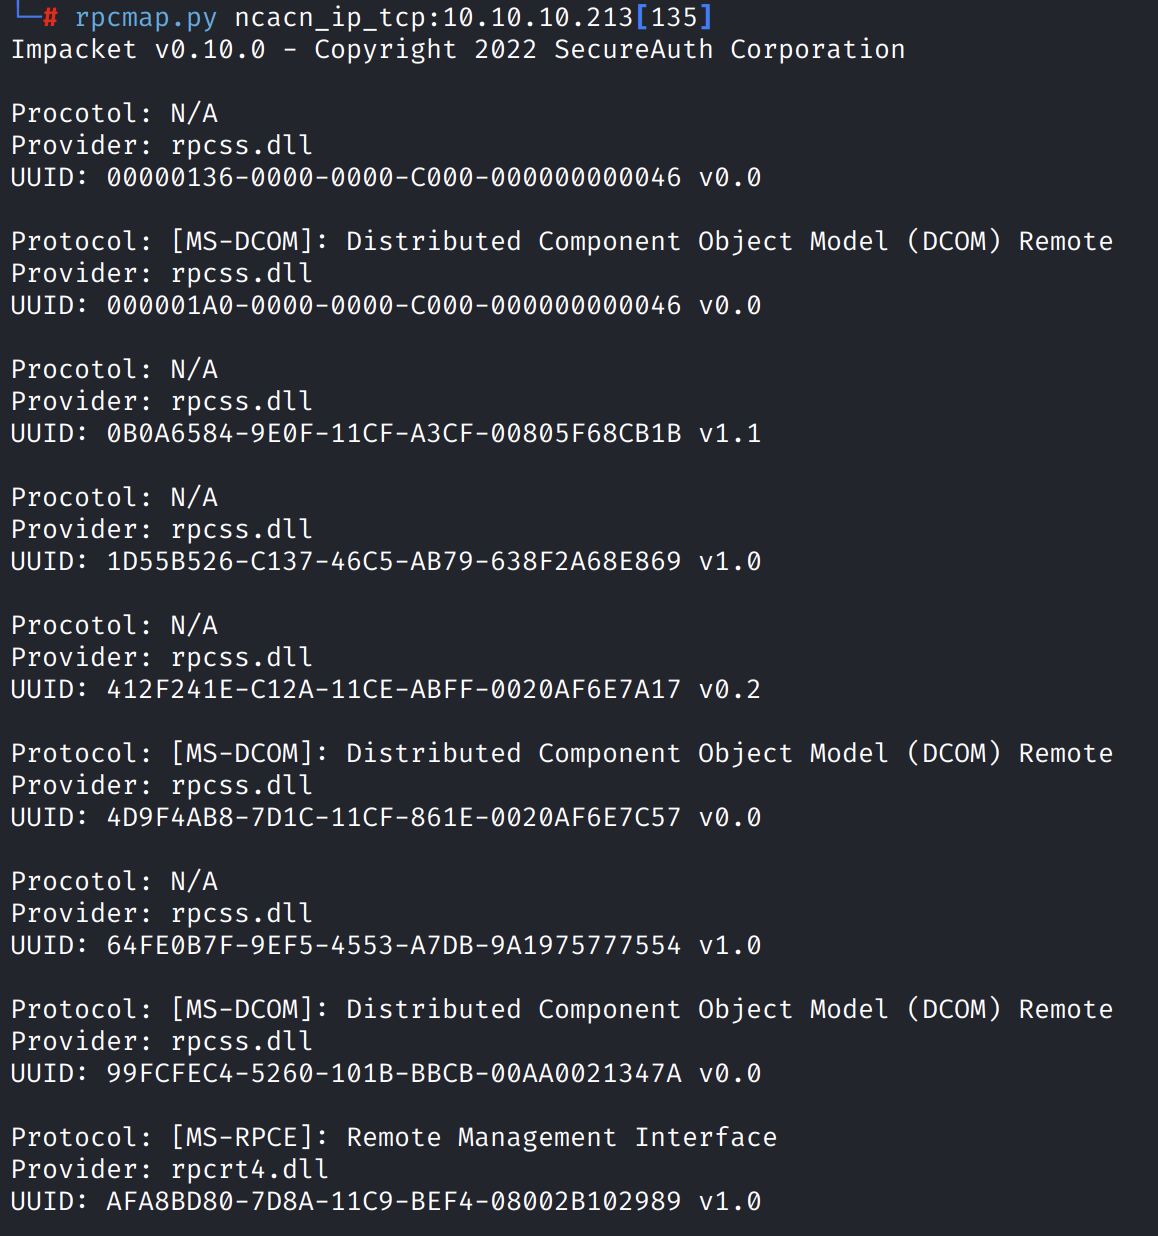Click UUID starting with 64FE0B7F
The width and height of the screenshot is (1158, 1236).
(393, 946)
